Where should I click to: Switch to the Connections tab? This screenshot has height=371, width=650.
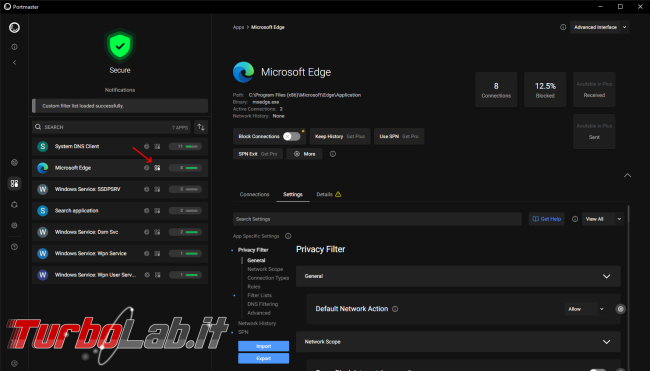tap(255, 194)
